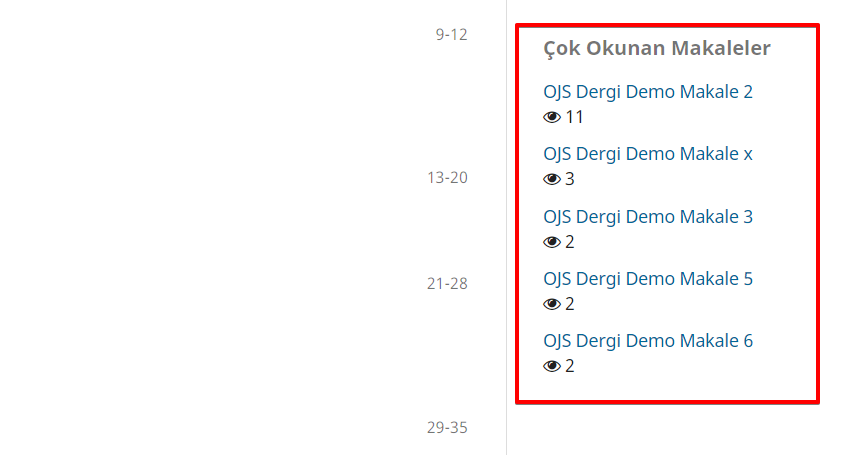Open the OJS Dergi Demo Makale 3 article

[x=648, y=217]
